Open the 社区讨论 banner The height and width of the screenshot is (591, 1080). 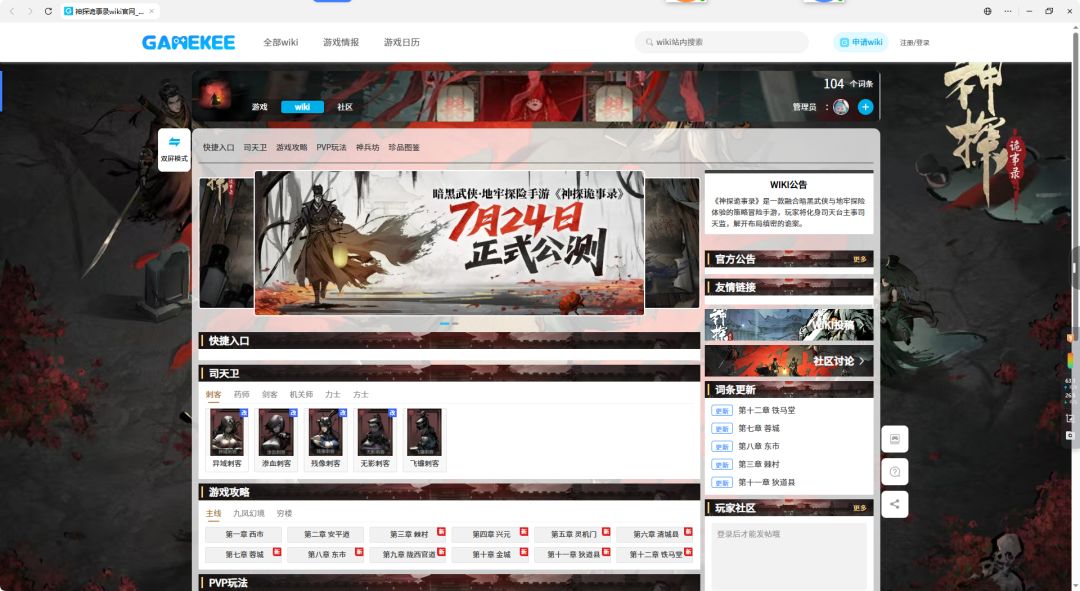pyautogui.click(x=789, y=361)
